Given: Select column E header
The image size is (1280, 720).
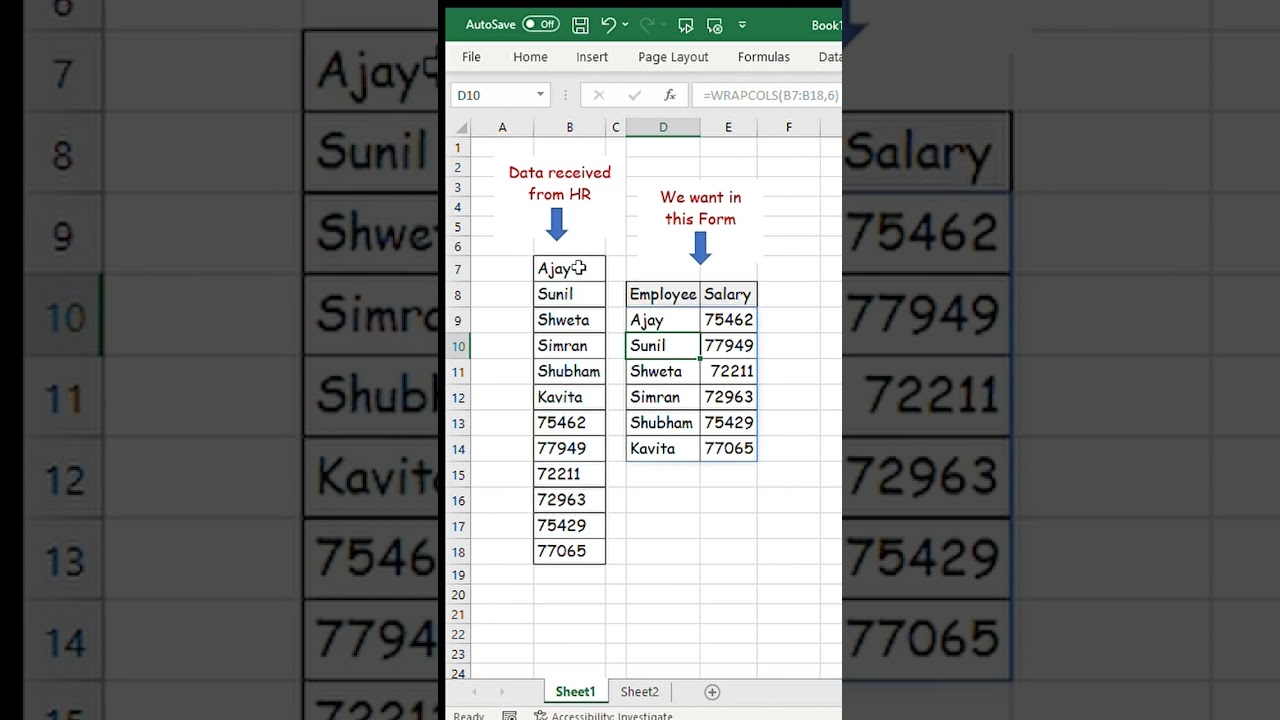Looking at the screenshot, I should 728,127.
